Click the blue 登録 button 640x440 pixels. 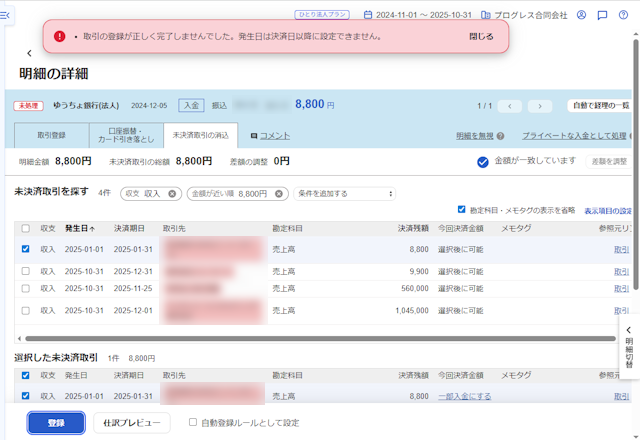point(56,423)
